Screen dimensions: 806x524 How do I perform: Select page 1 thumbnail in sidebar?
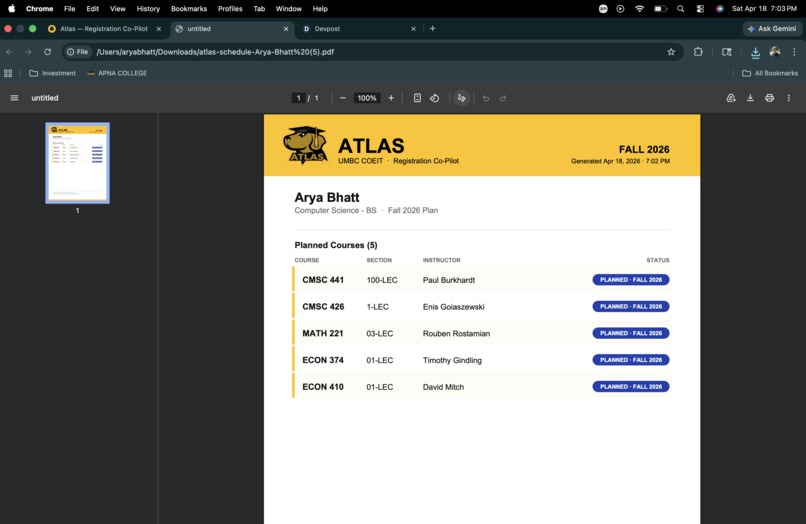(78, 163)
